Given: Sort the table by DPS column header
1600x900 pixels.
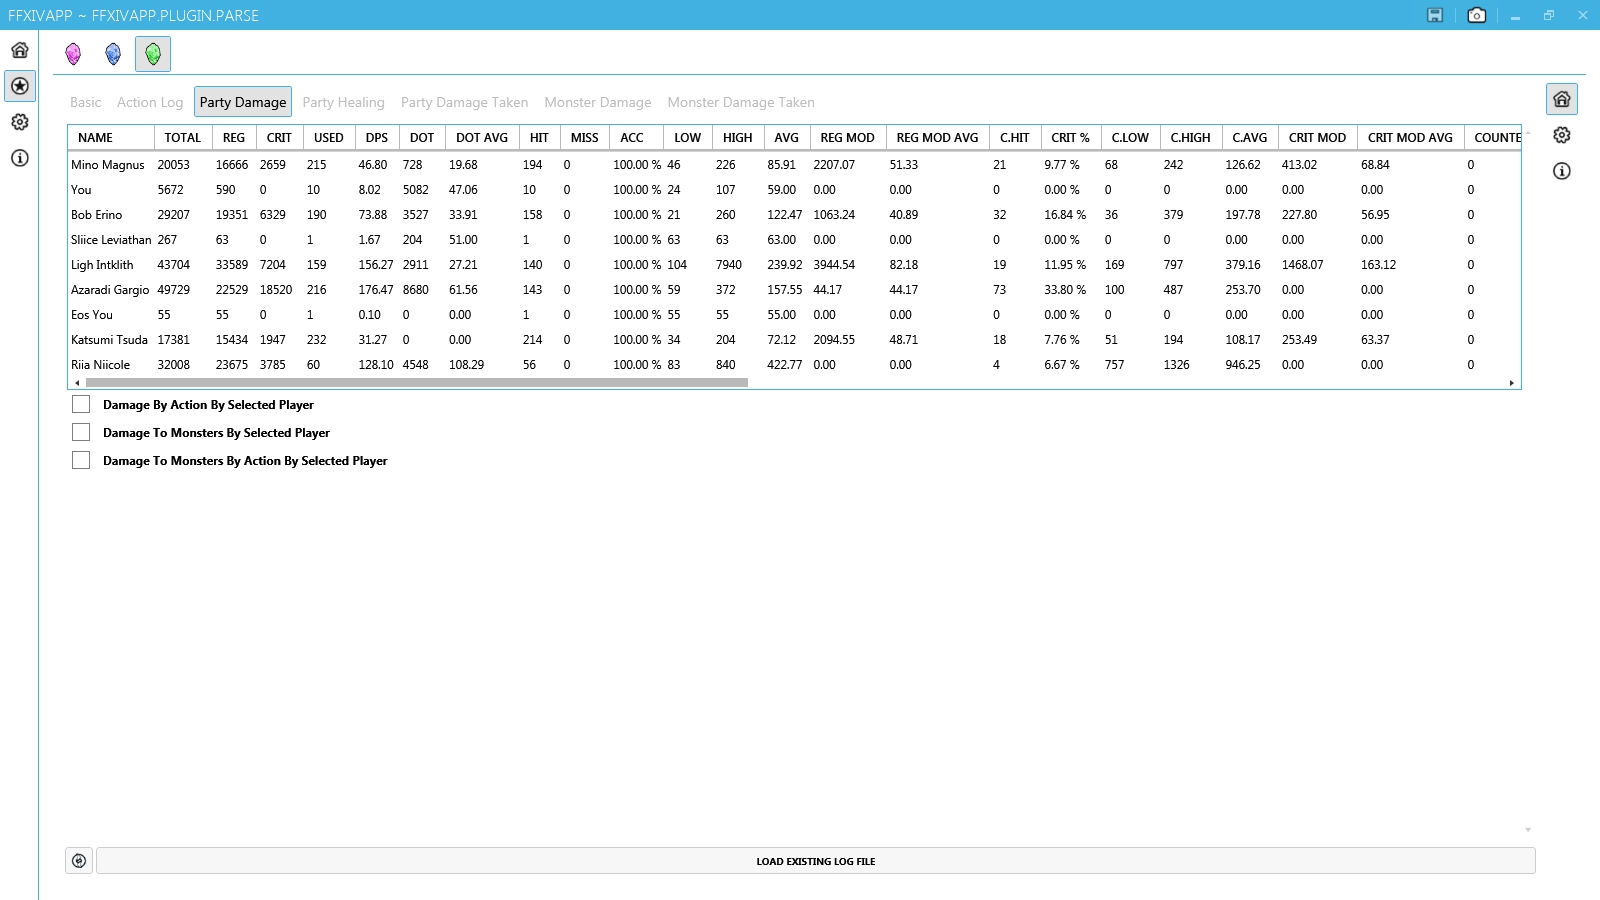Looking at the screenshot, I should coord(377,138).
